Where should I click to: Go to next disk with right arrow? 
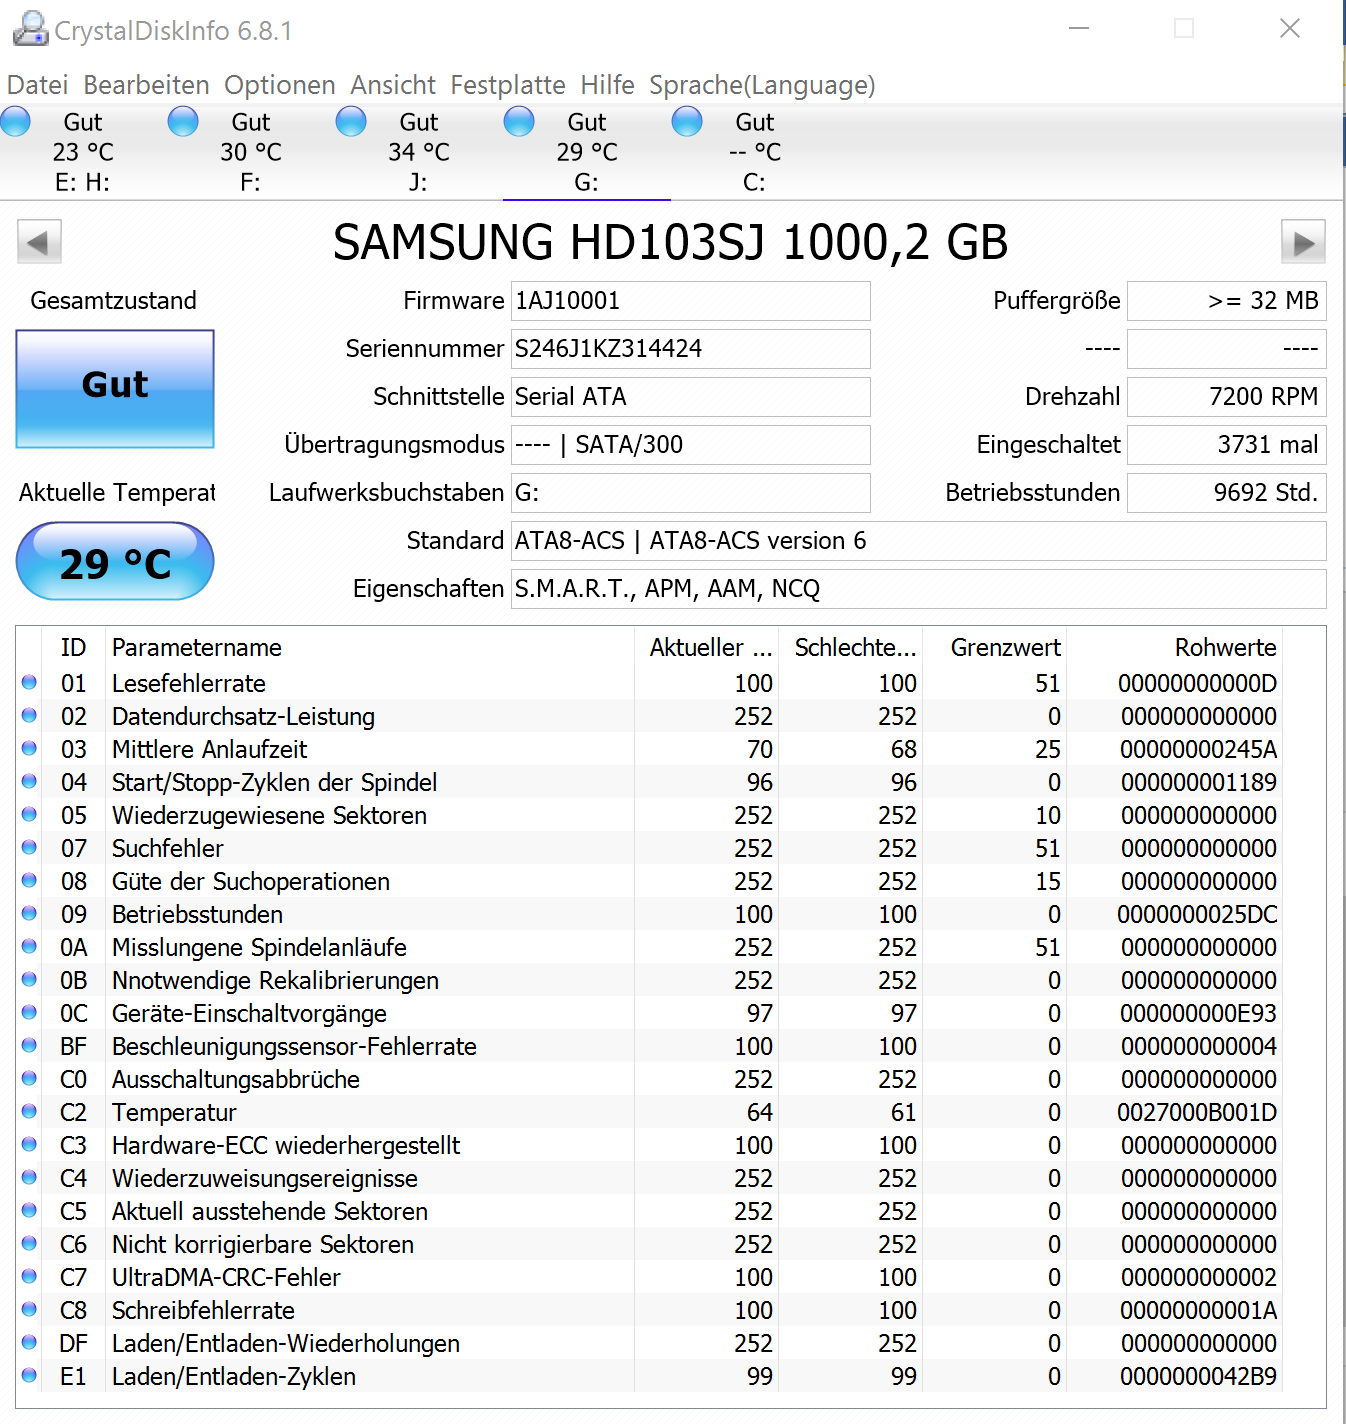click(x=1303, y=242)
